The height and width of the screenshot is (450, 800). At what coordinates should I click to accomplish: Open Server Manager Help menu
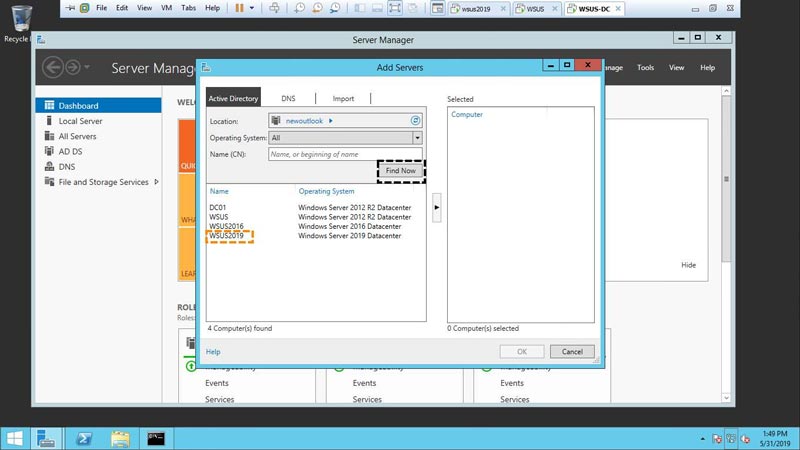click(x=707, y=67)
